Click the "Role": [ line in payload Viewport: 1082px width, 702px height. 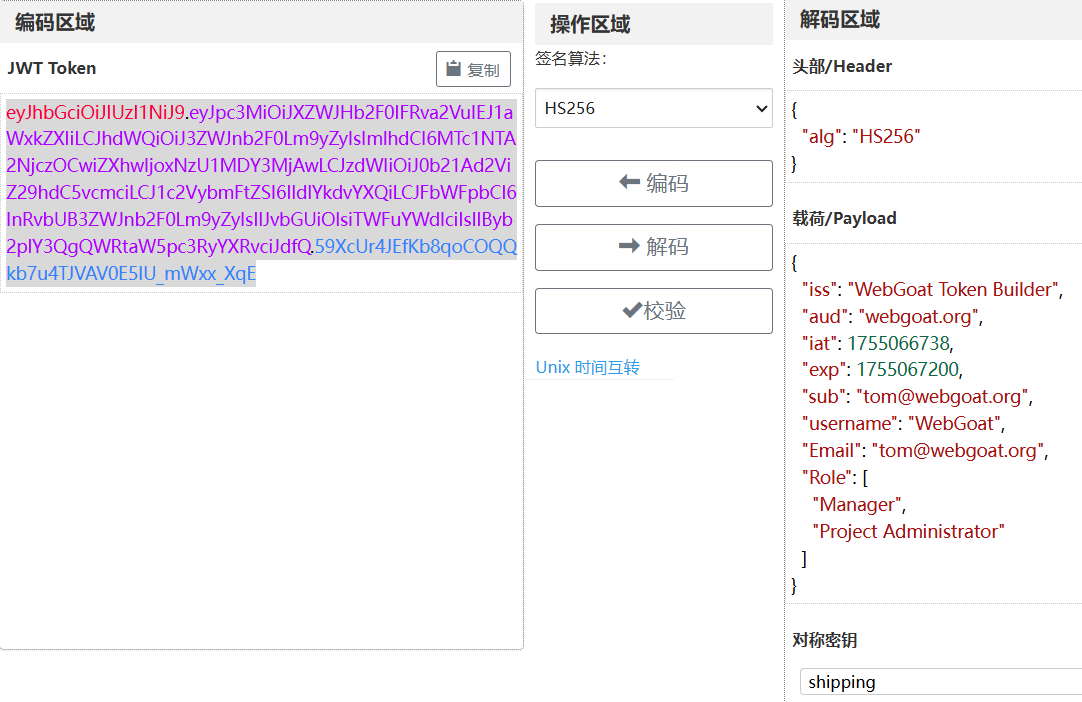835,477
